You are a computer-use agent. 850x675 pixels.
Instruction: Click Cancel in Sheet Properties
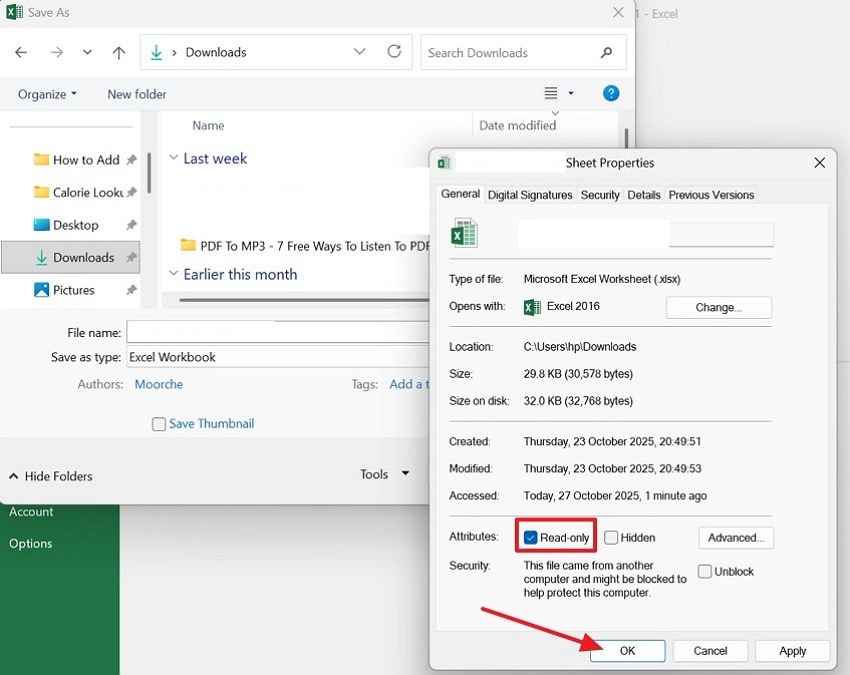[x=710, y=651]
